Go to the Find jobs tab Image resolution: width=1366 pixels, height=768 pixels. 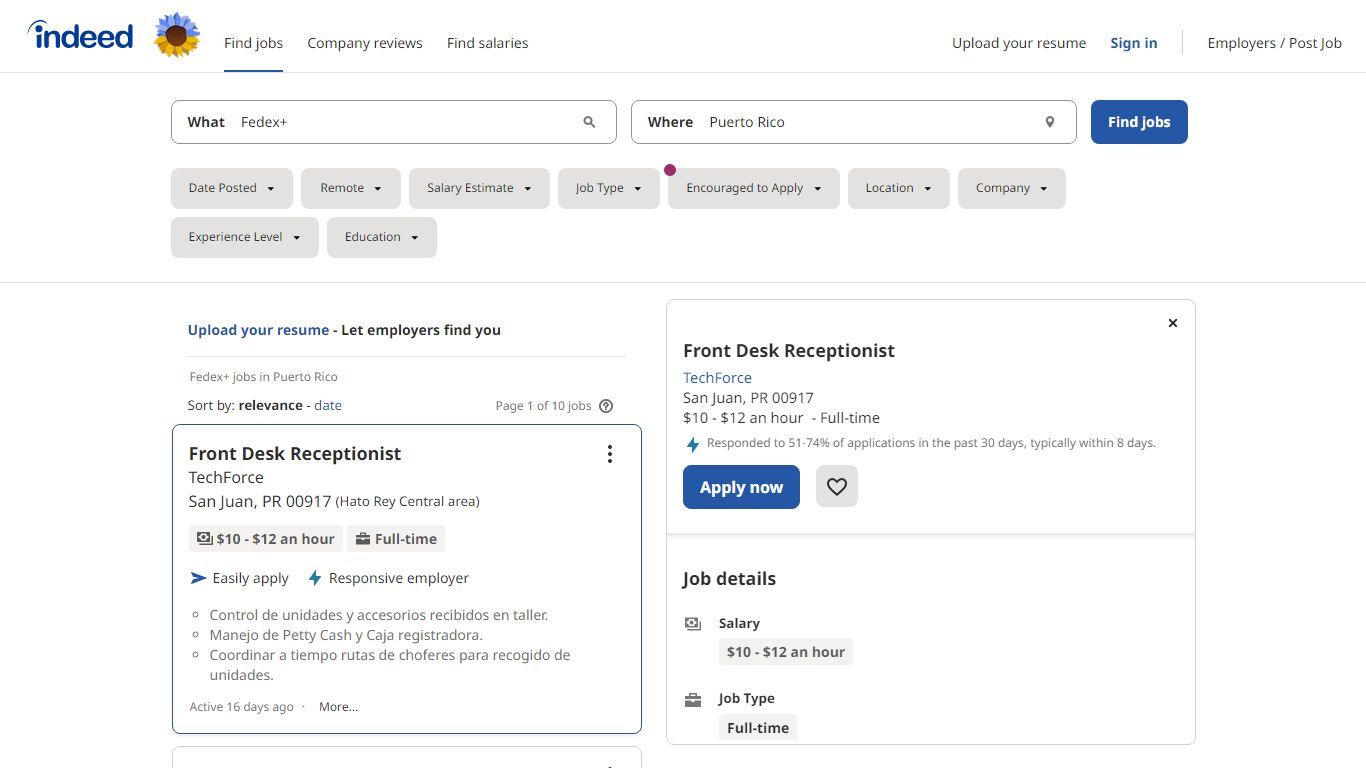tap(254, 43)
